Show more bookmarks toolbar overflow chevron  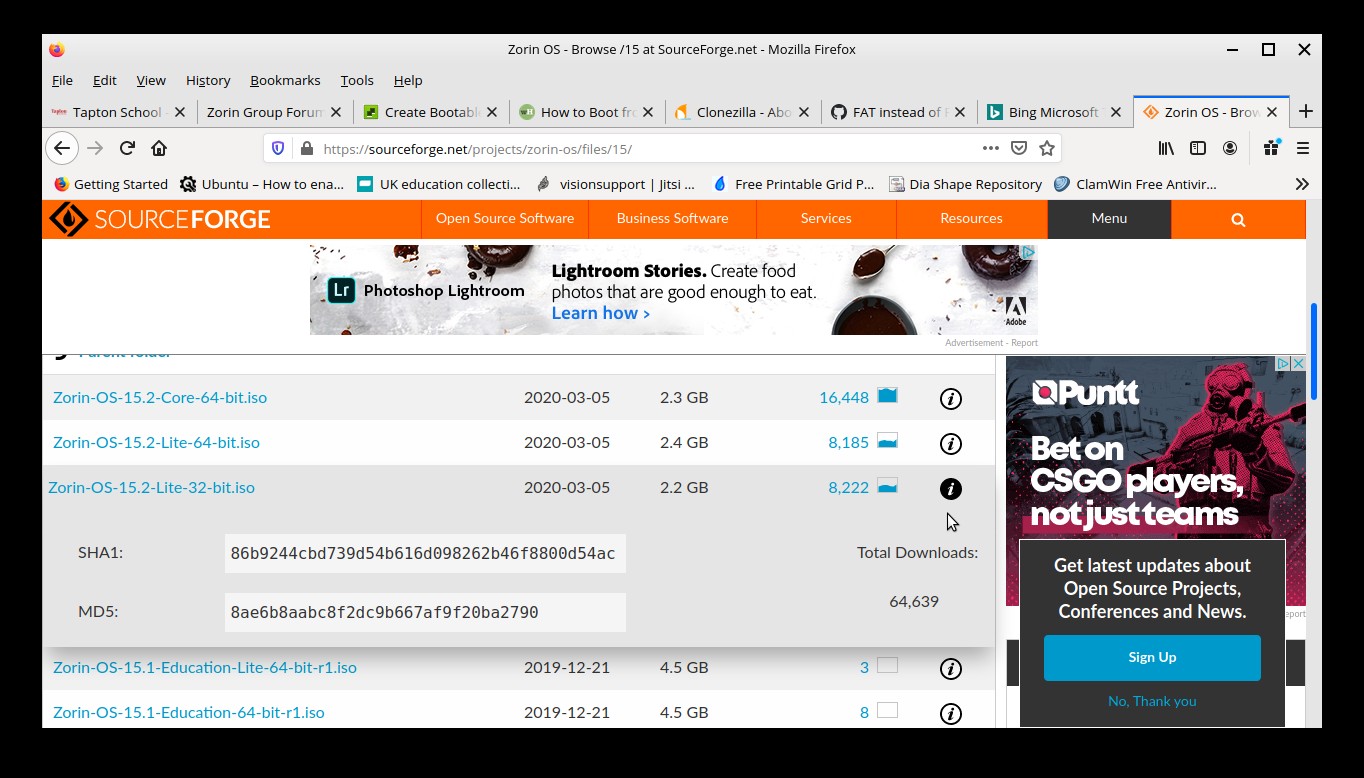pos(1301,184)
